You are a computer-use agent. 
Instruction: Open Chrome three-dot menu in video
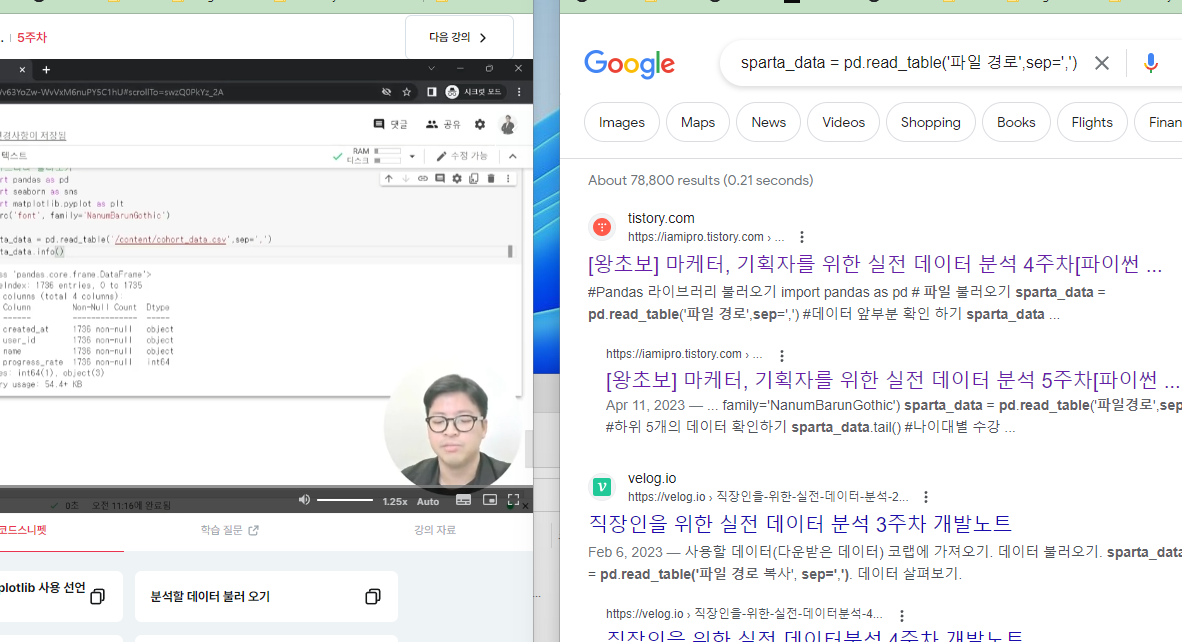click(x=519, y=92)
